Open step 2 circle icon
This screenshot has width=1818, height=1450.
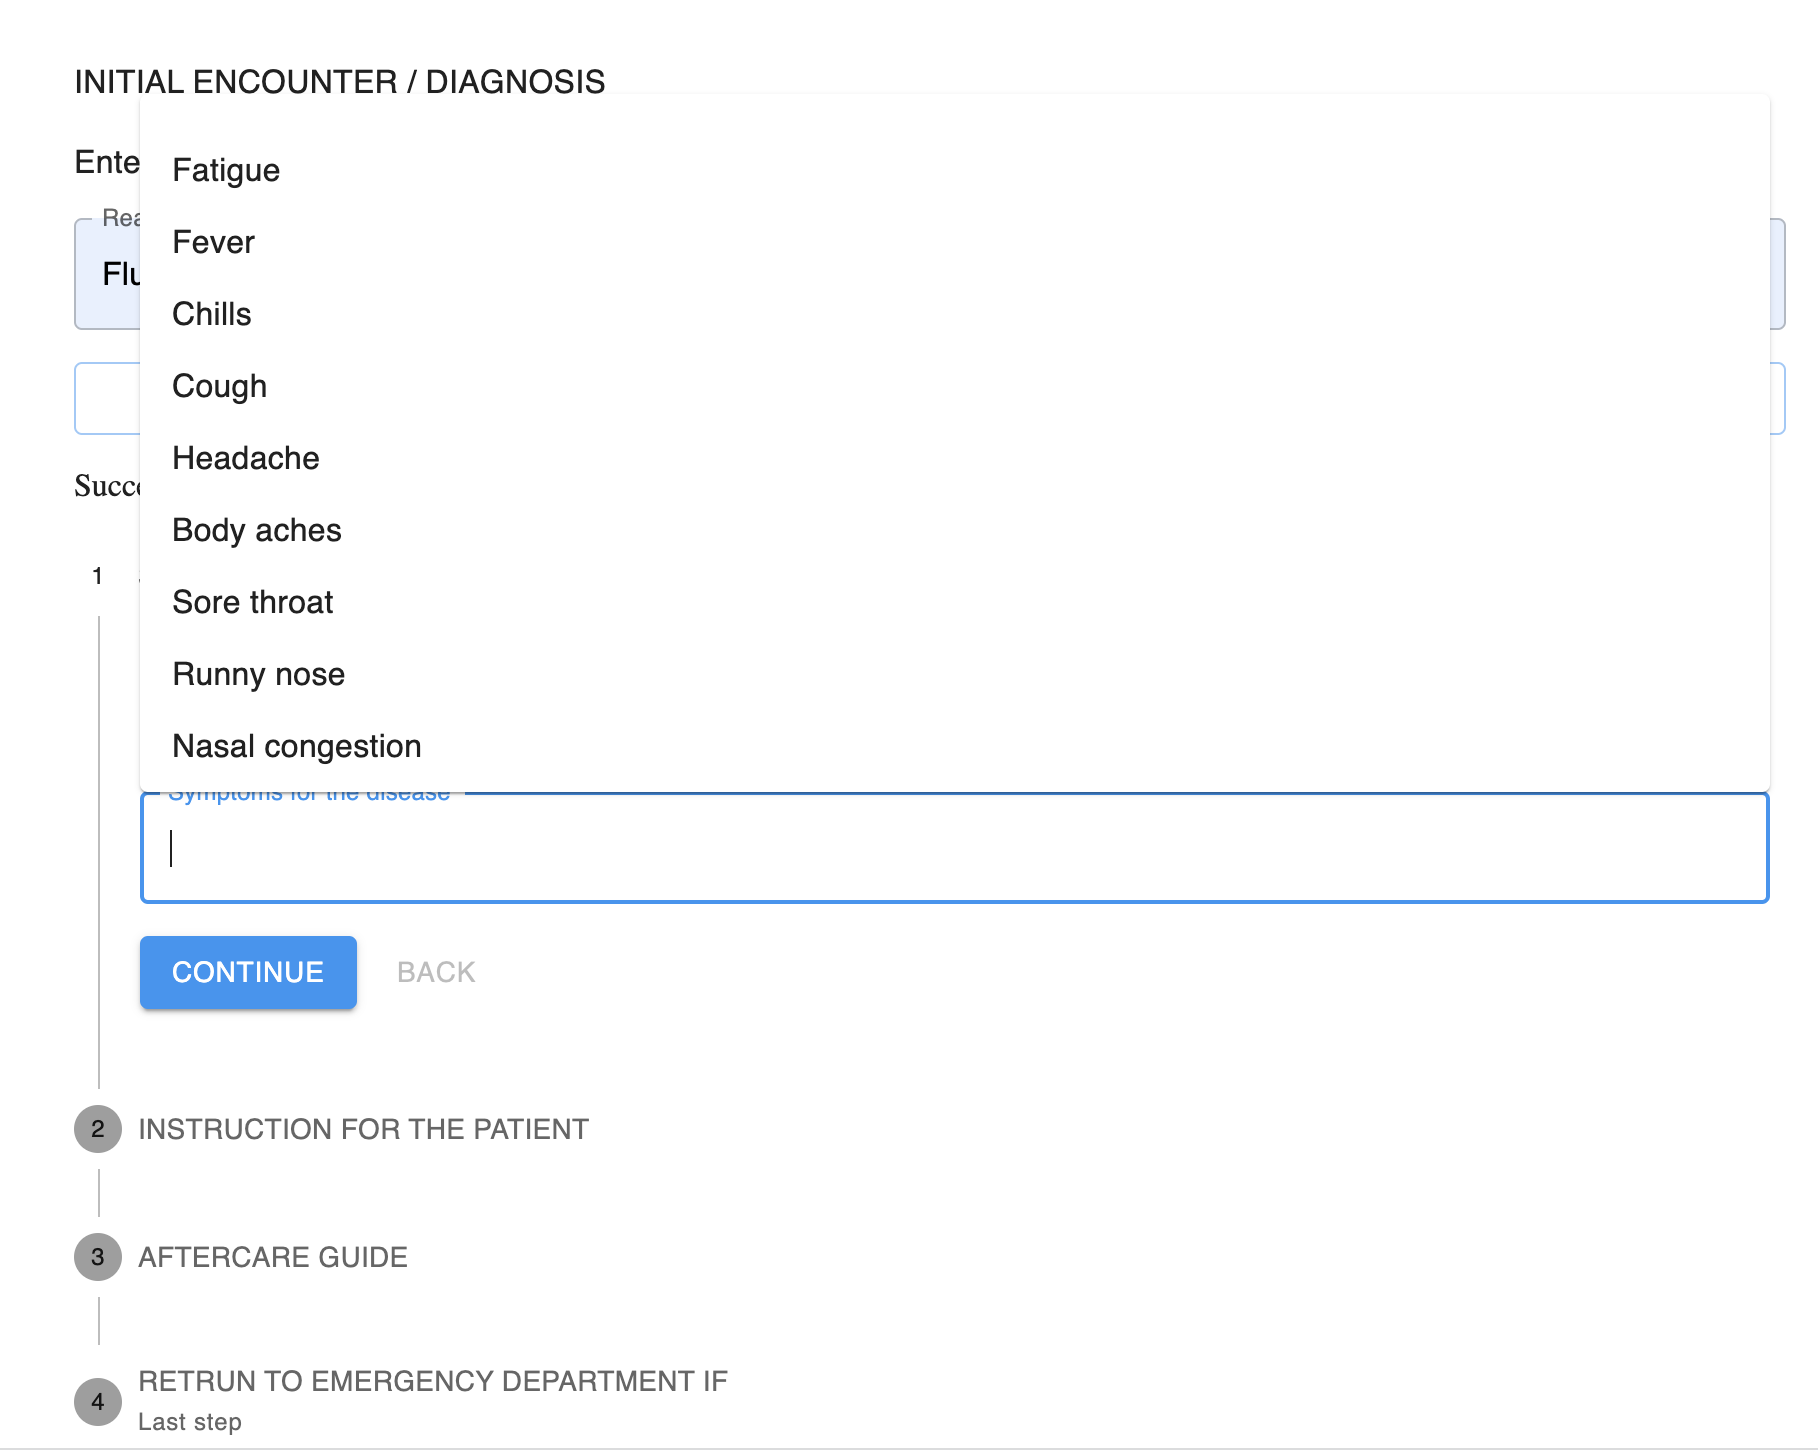click(98, 1129)
